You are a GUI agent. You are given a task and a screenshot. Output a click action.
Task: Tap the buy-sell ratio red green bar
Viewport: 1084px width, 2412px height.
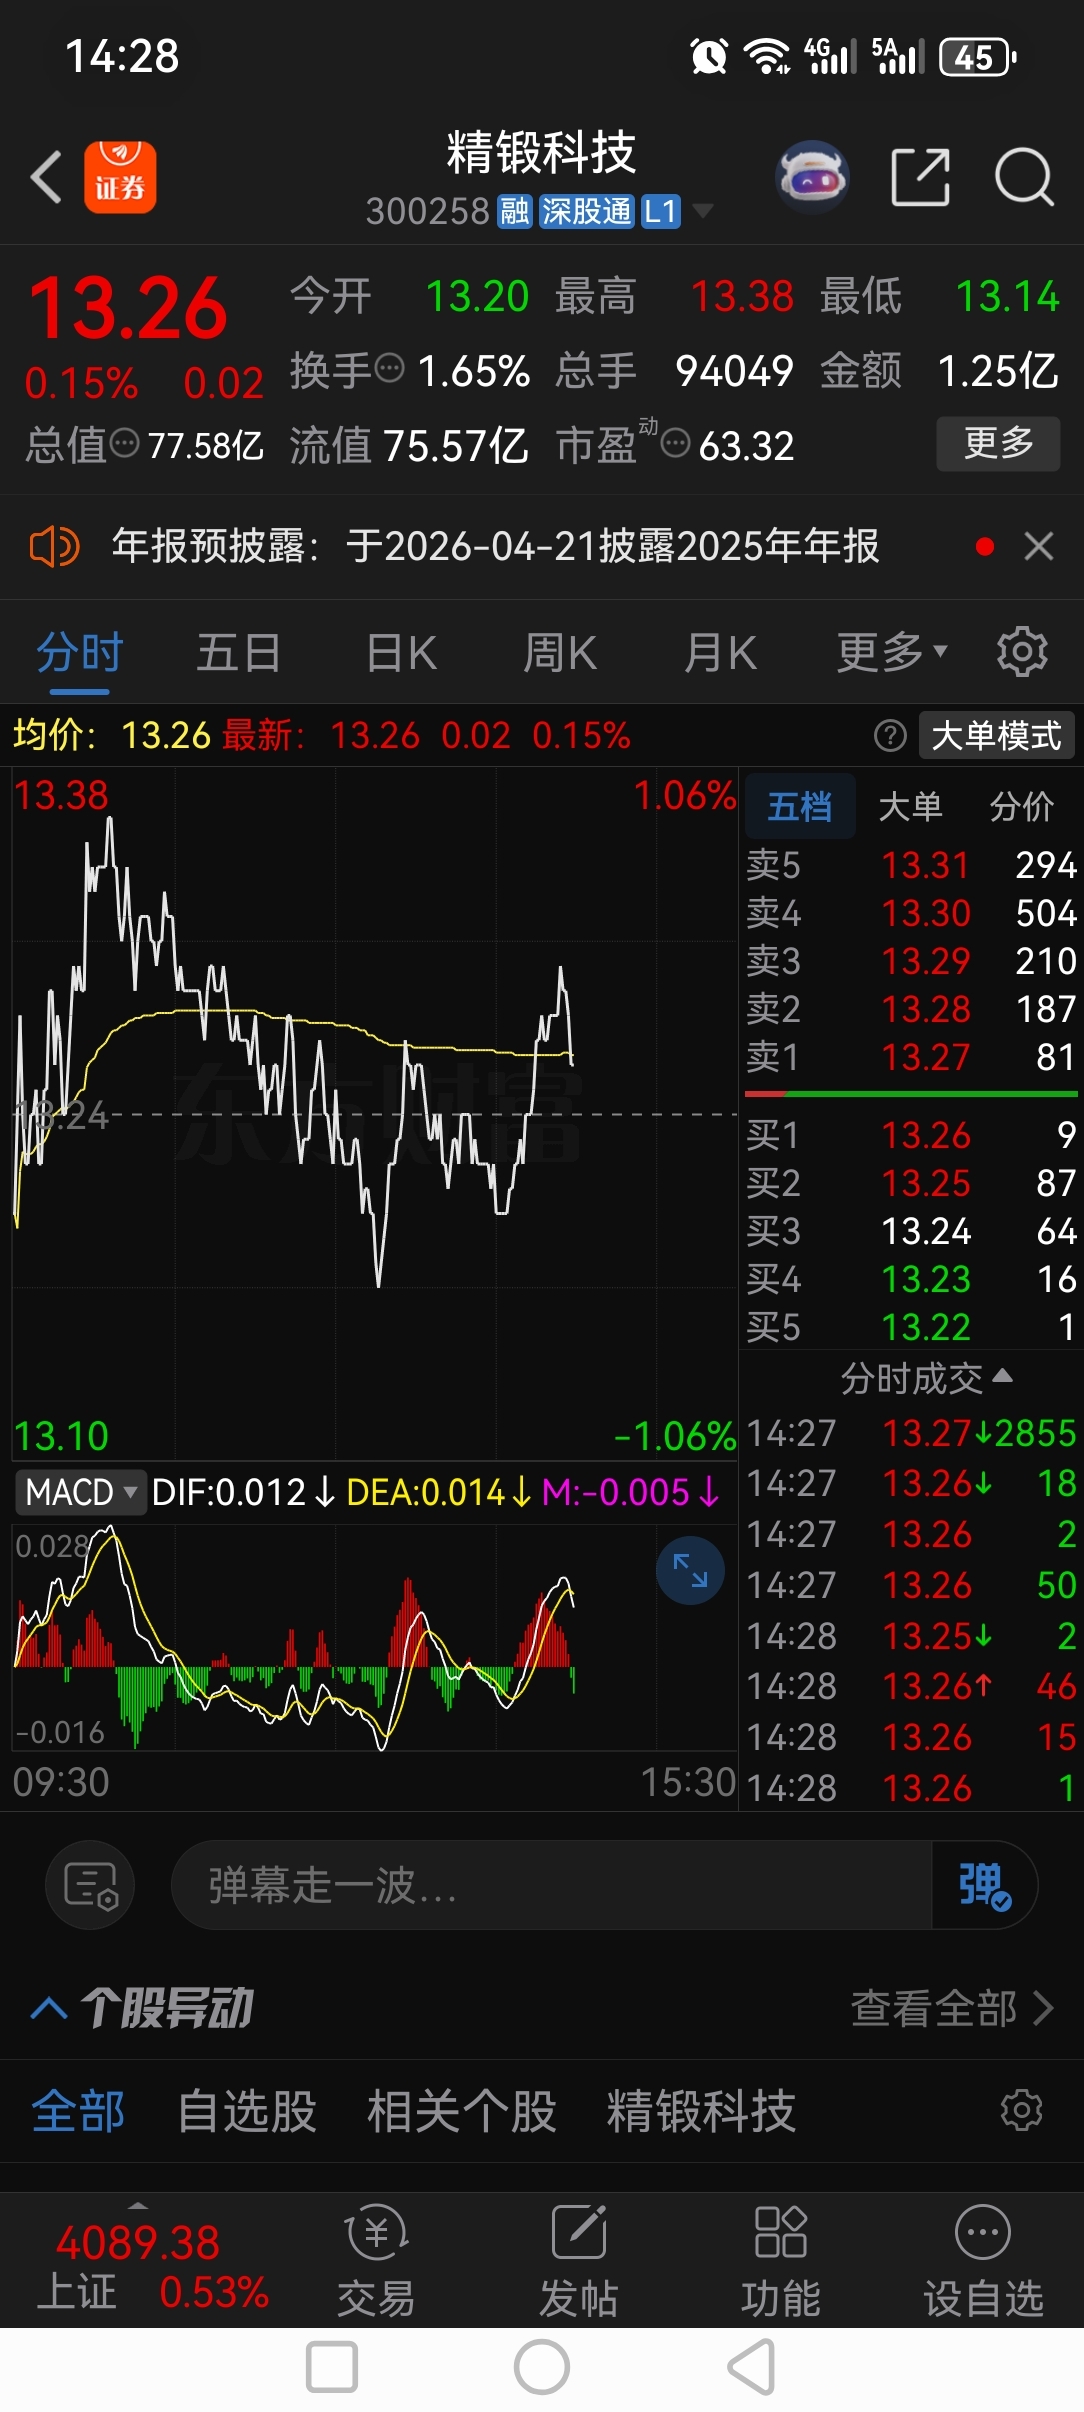911,1094
